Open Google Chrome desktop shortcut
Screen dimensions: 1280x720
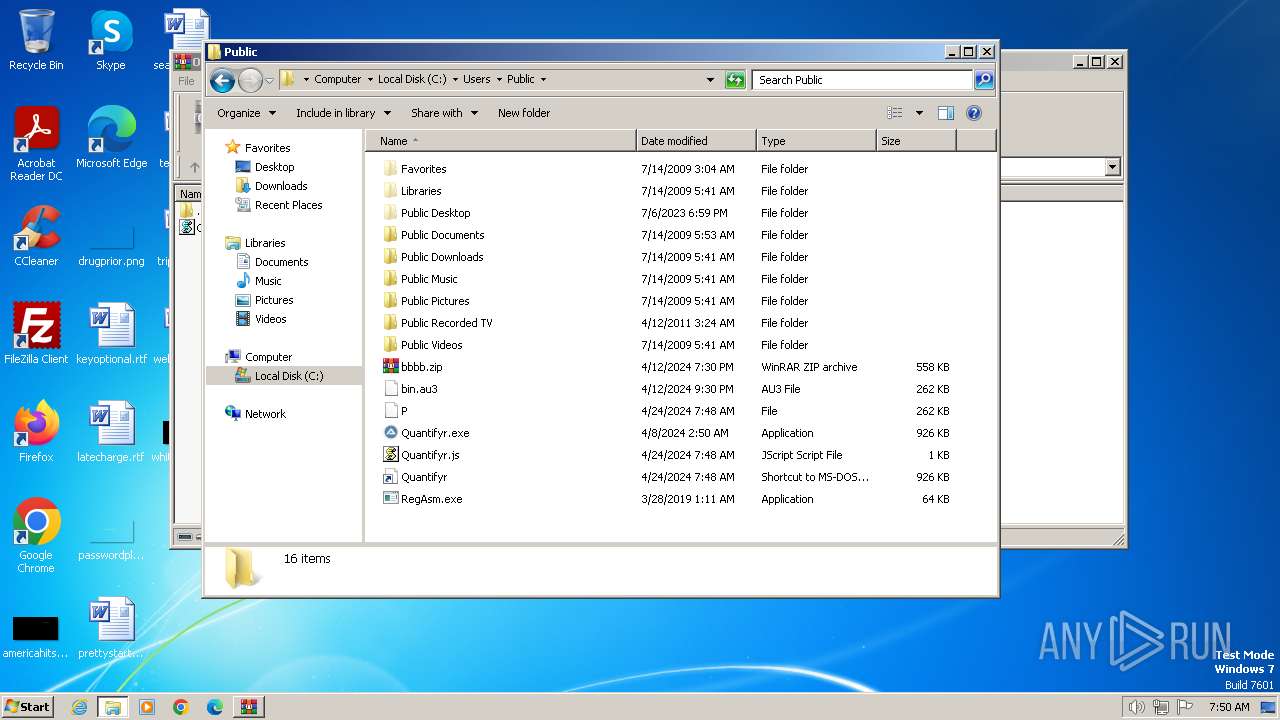tap(36, 535)
